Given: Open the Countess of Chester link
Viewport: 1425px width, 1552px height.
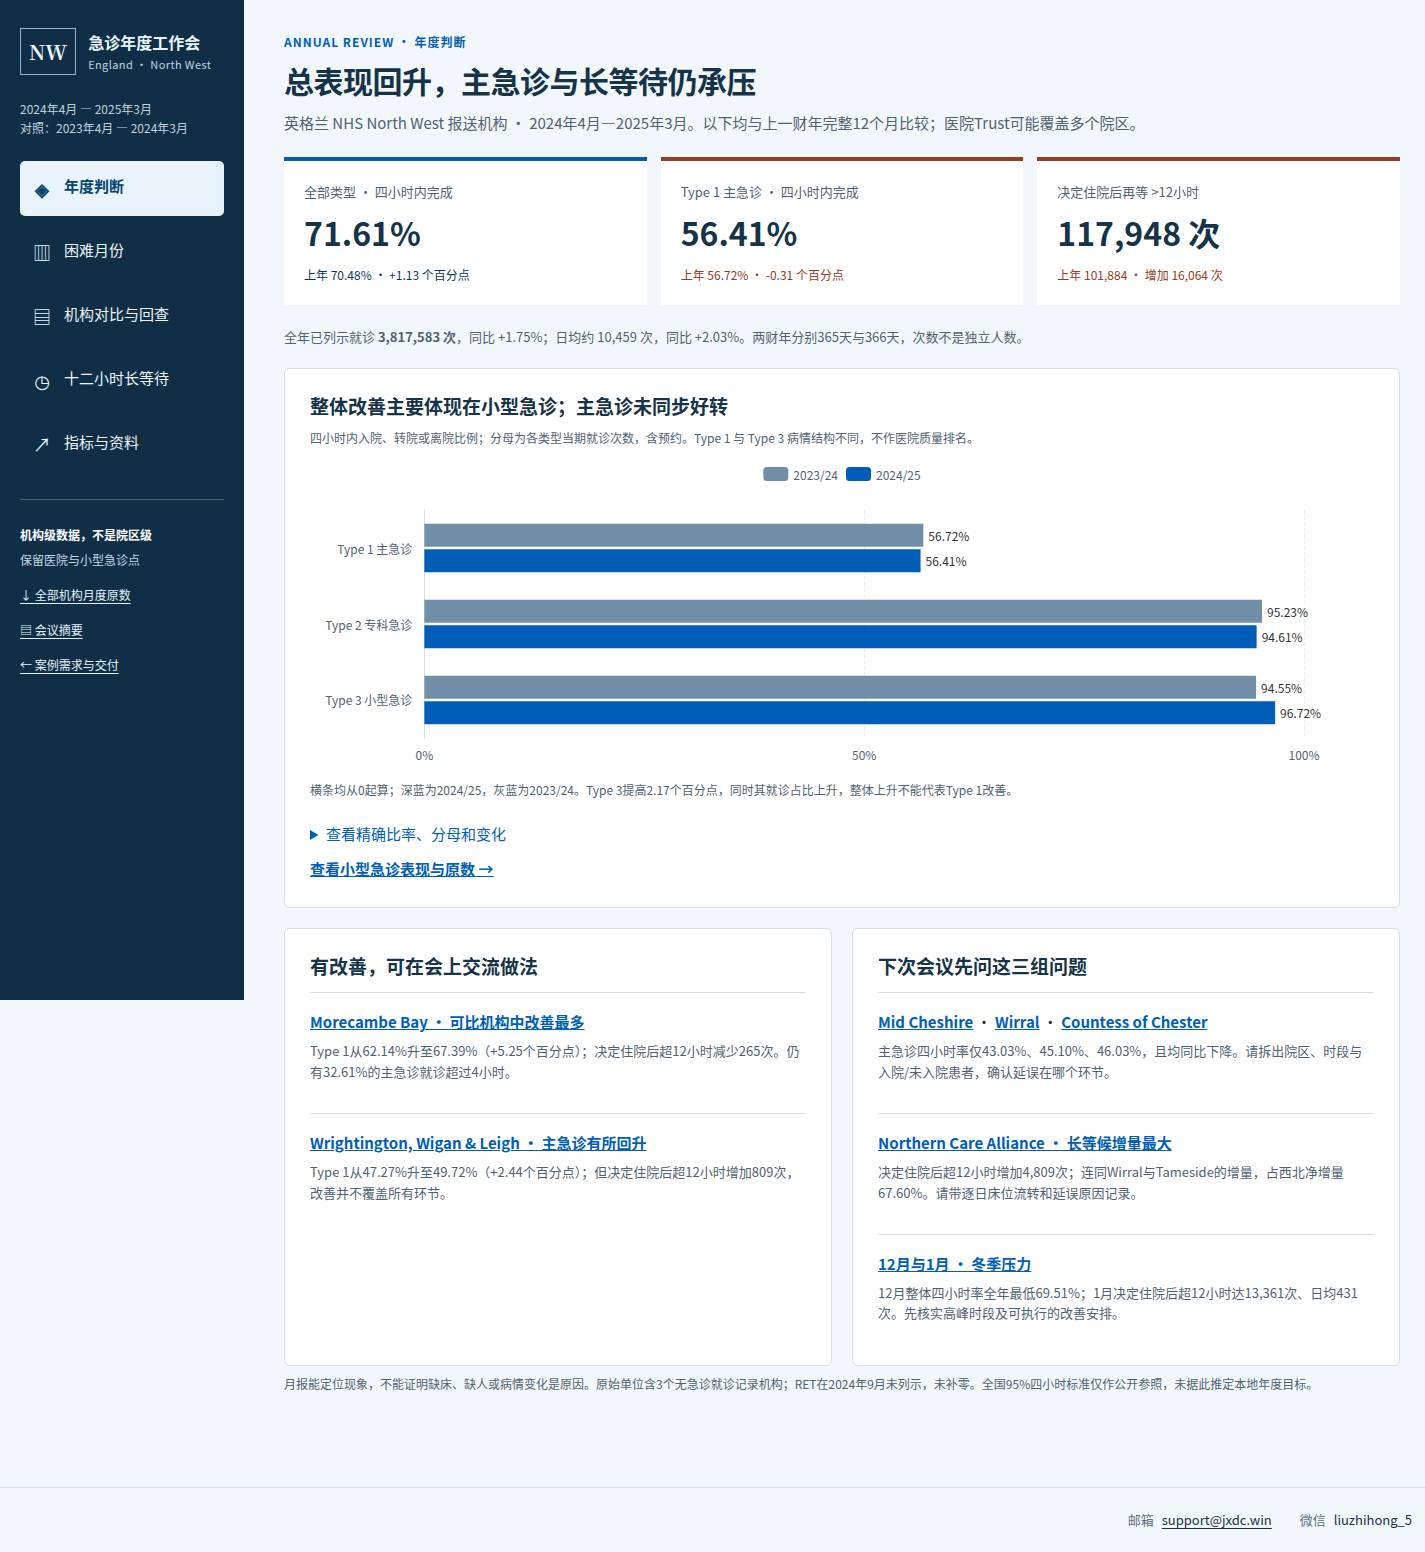Looking at the screenshot, I should coord(1134,1022).
